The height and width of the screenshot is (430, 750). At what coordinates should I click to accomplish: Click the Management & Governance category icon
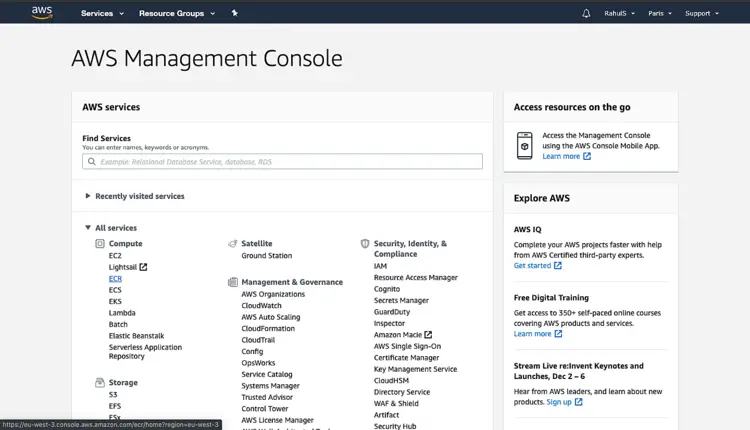pos(232,282)
